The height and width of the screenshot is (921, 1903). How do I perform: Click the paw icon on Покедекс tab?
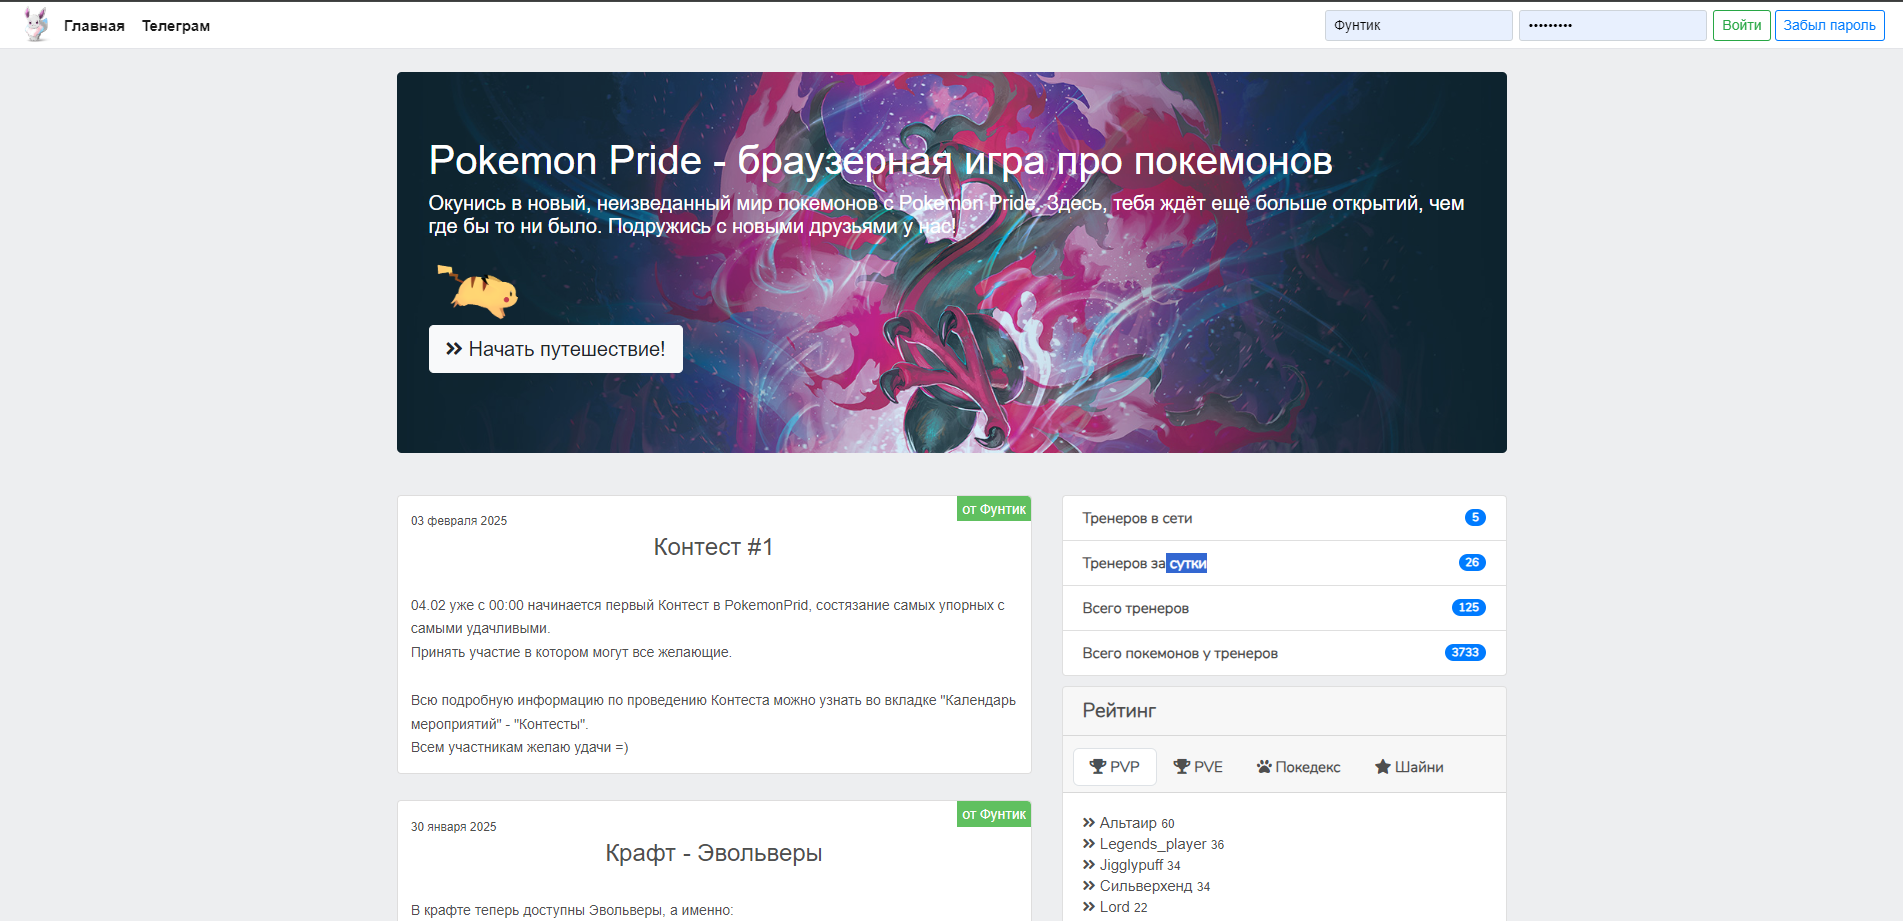click(x=1265, y=767)
